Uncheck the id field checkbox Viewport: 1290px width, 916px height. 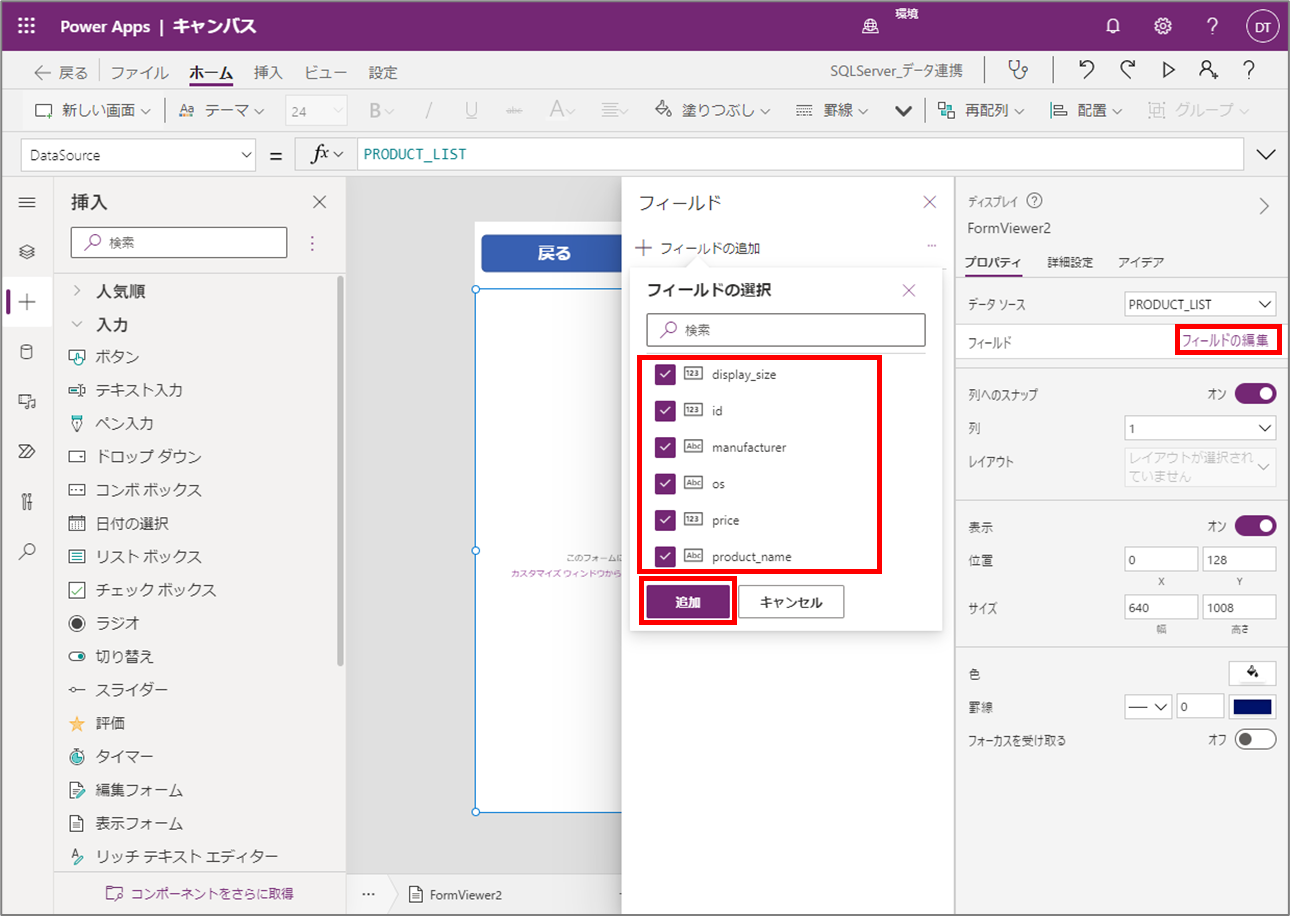pos(665,410)
